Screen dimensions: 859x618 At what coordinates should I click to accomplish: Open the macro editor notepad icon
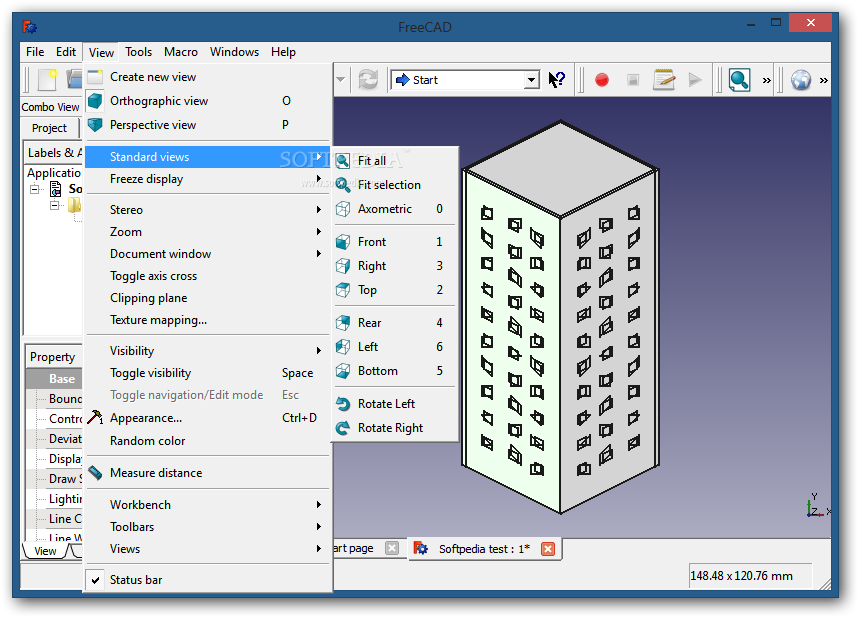[x=664, y=80]
